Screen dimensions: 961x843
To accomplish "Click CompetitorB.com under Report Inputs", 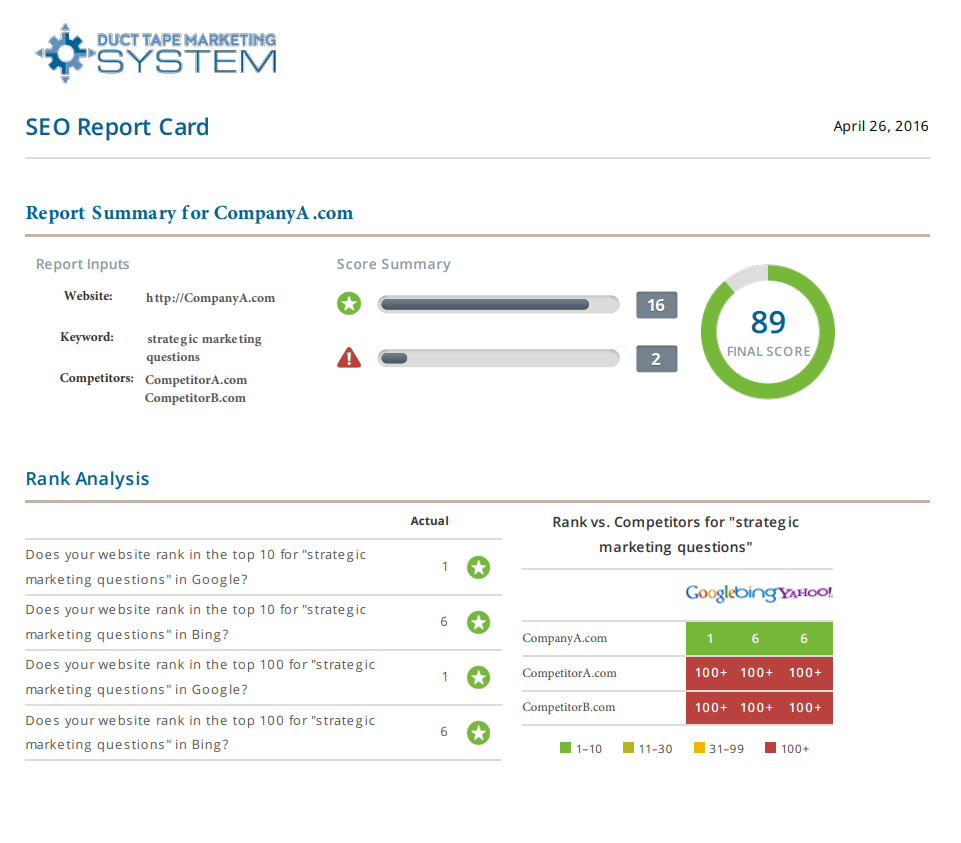I will [196, 398].
